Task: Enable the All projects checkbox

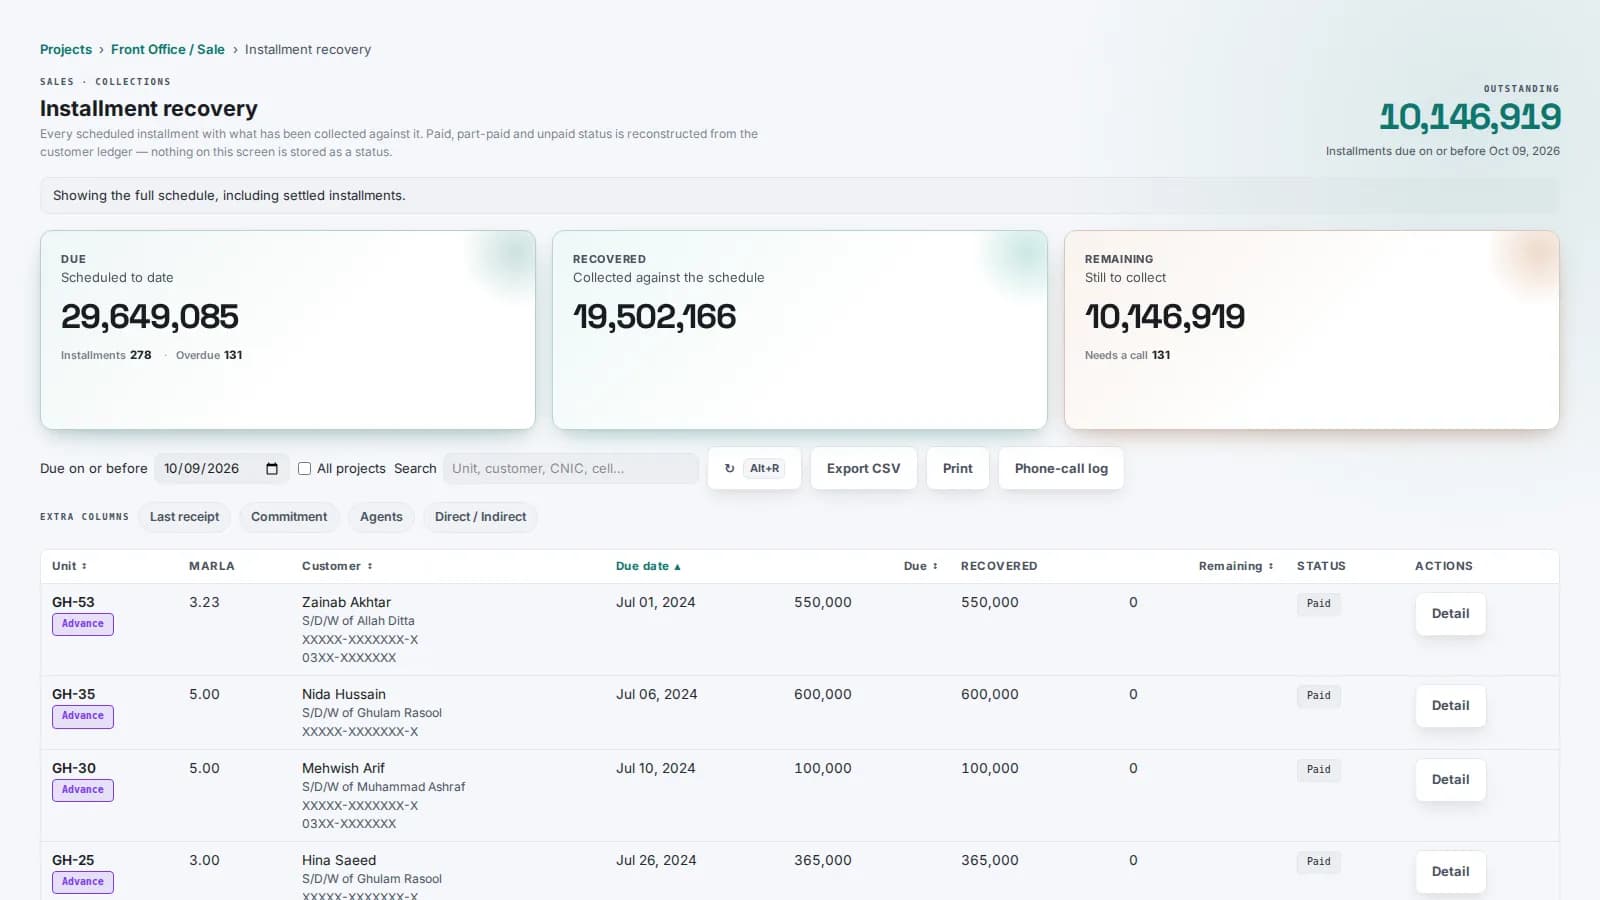Action: pos(304,468)
